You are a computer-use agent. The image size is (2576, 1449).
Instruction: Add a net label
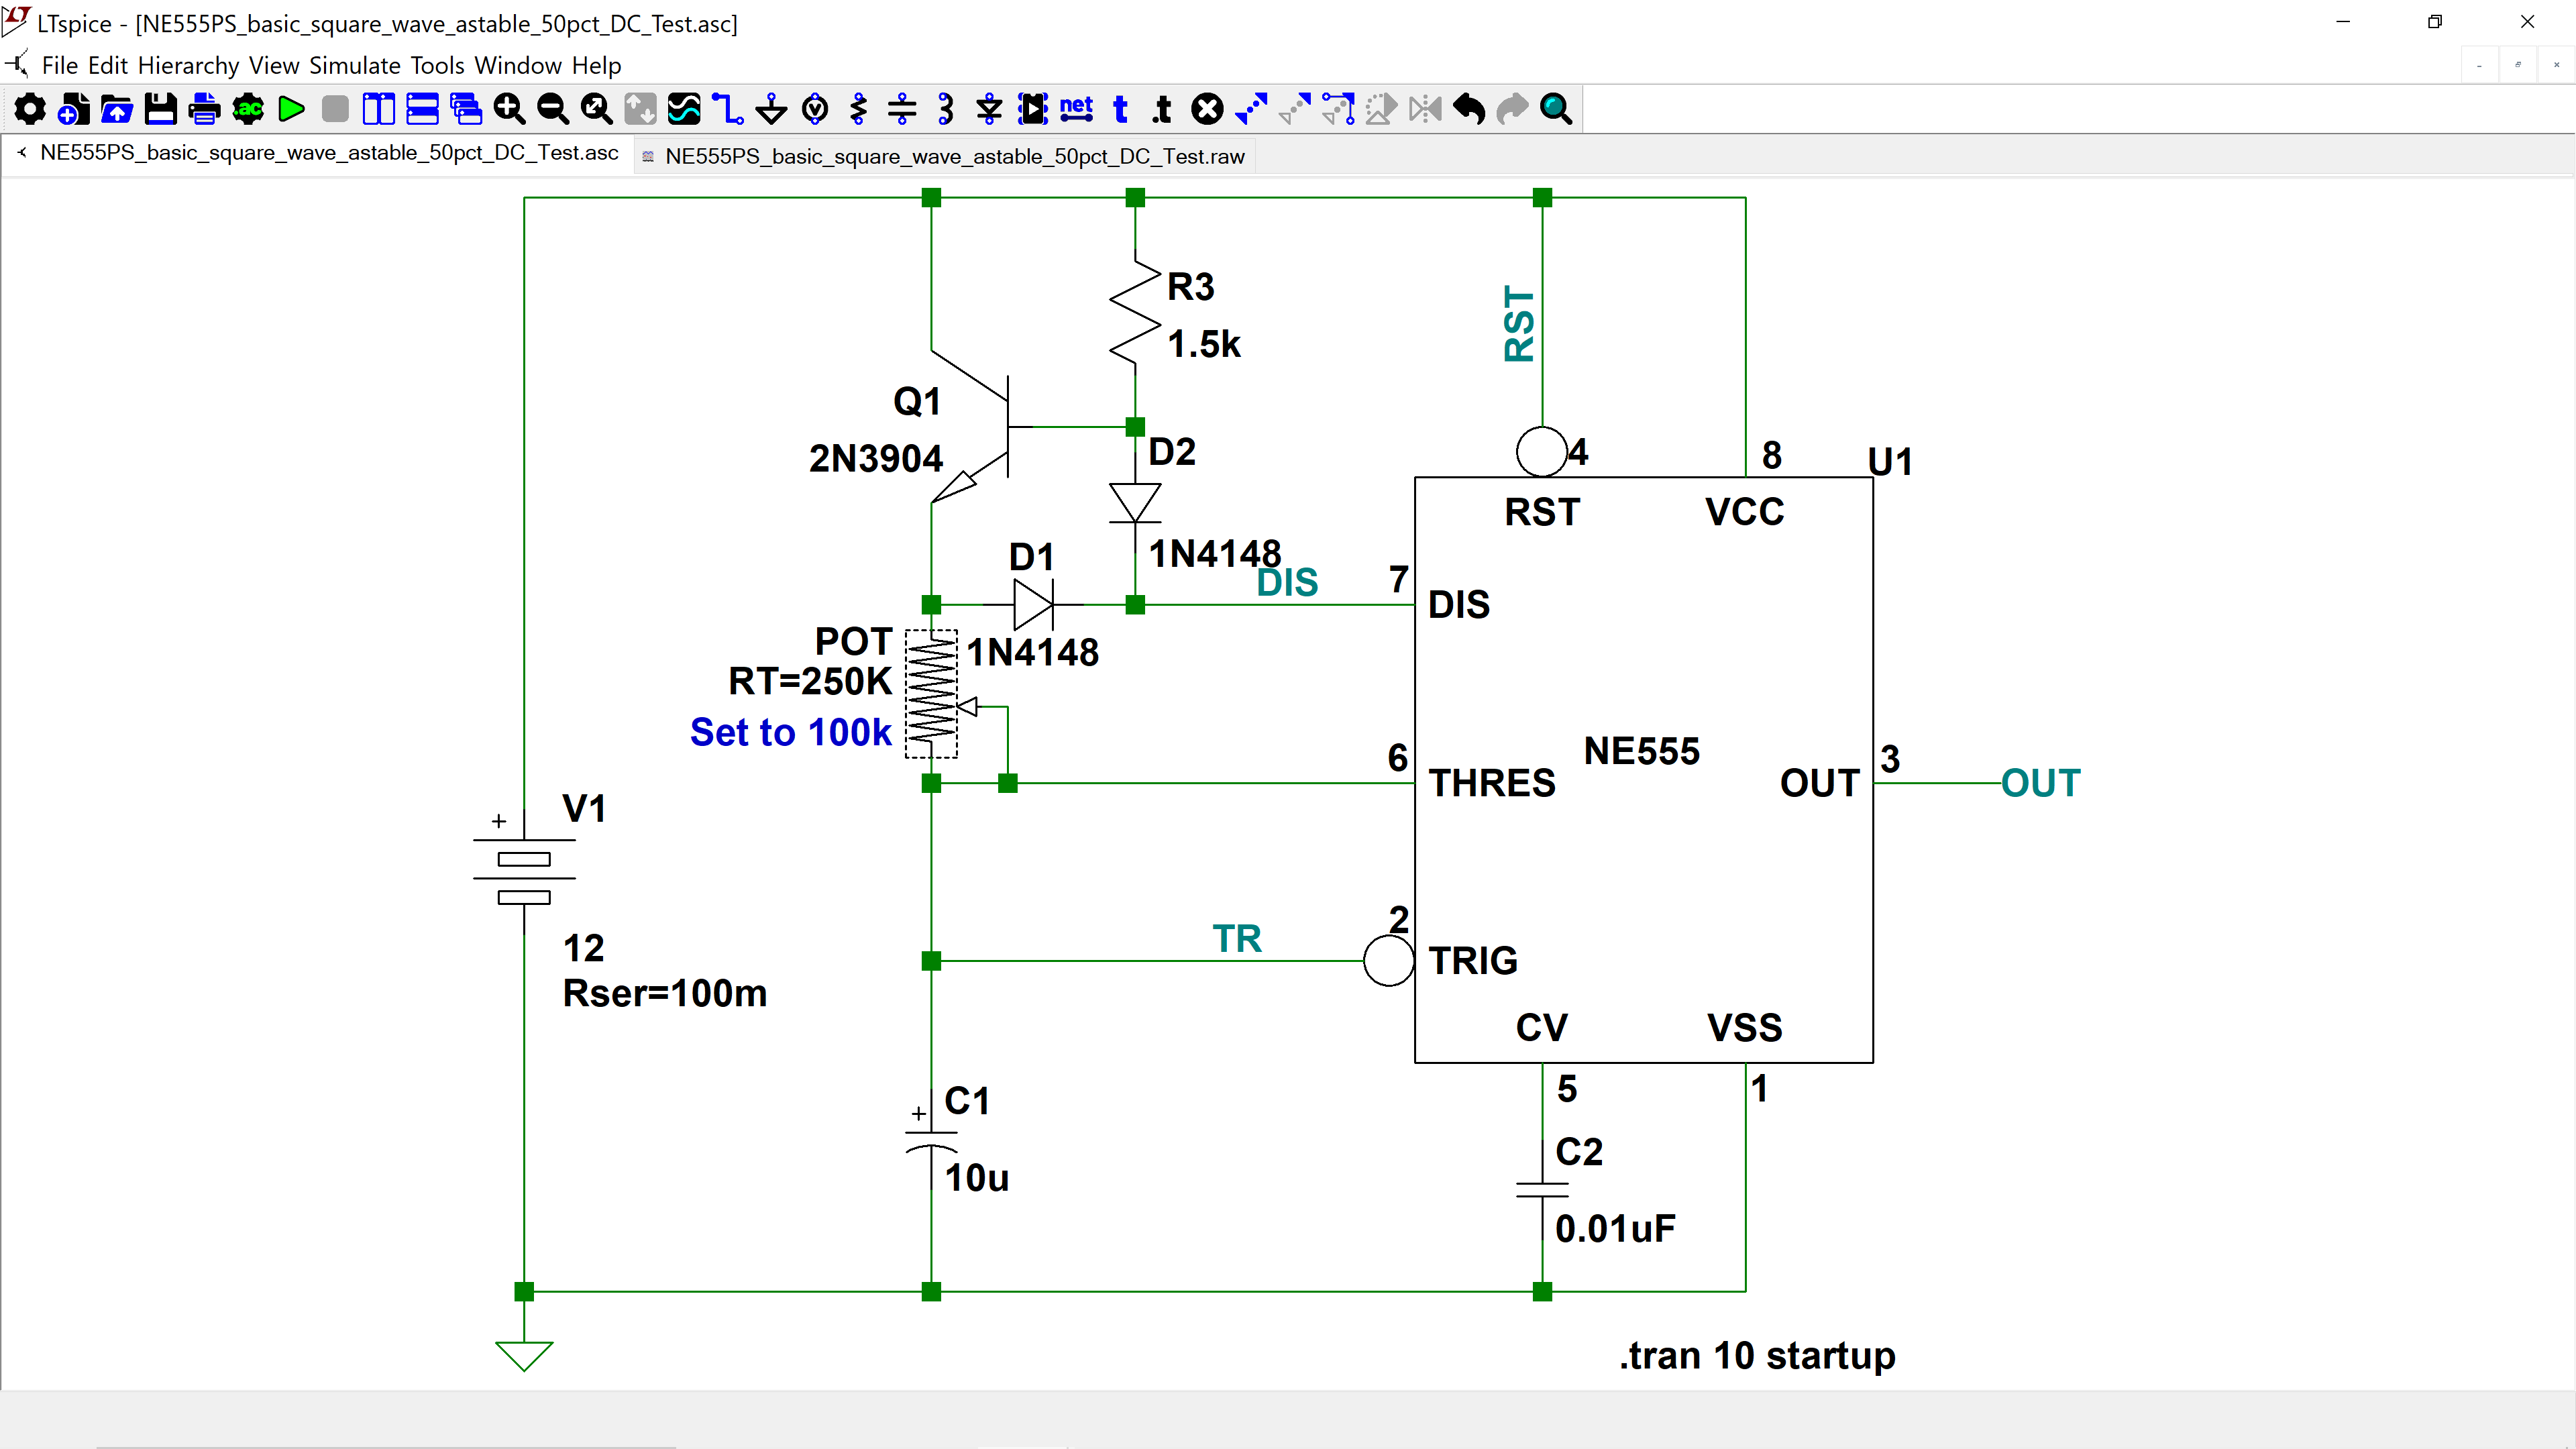pos(1076,109)
